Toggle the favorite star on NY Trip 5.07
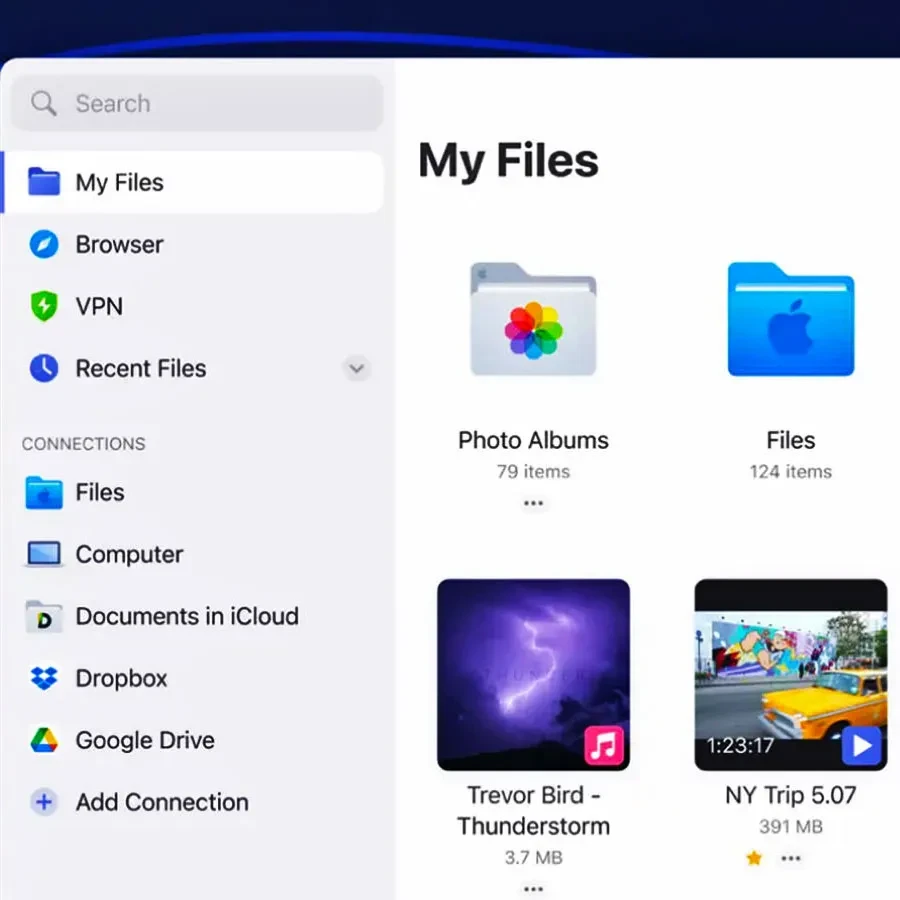 [x=754, y=858]
